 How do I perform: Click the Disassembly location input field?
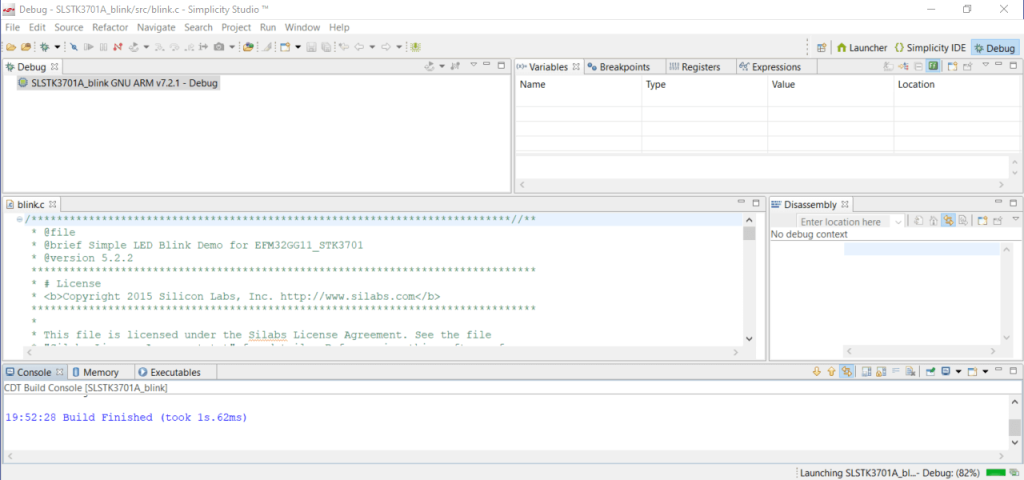(843, 222)
